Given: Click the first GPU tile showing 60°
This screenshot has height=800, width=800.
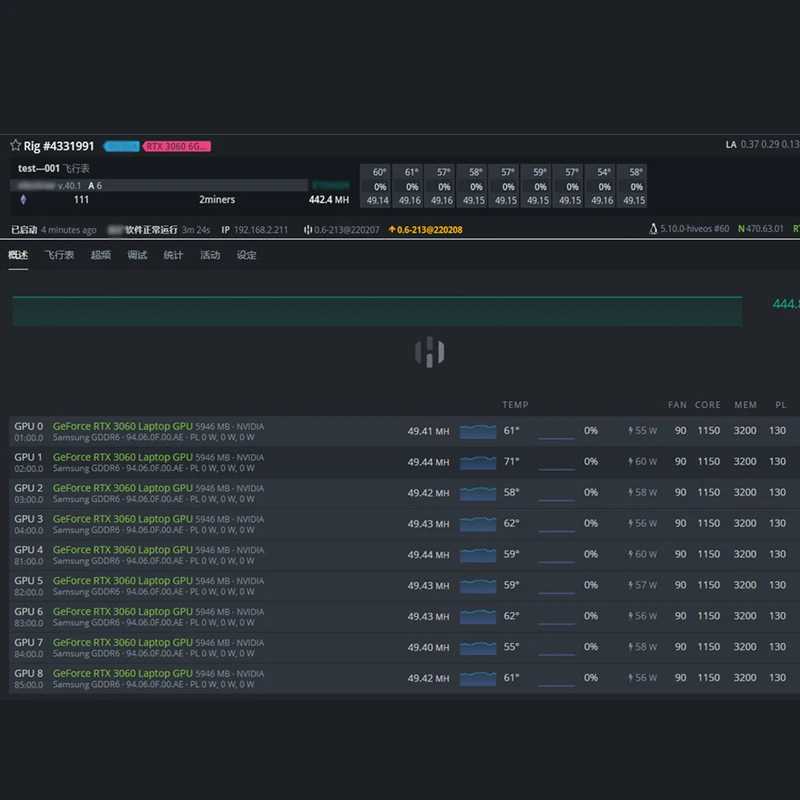Looking at the screenshot, I should pos(376,186).
